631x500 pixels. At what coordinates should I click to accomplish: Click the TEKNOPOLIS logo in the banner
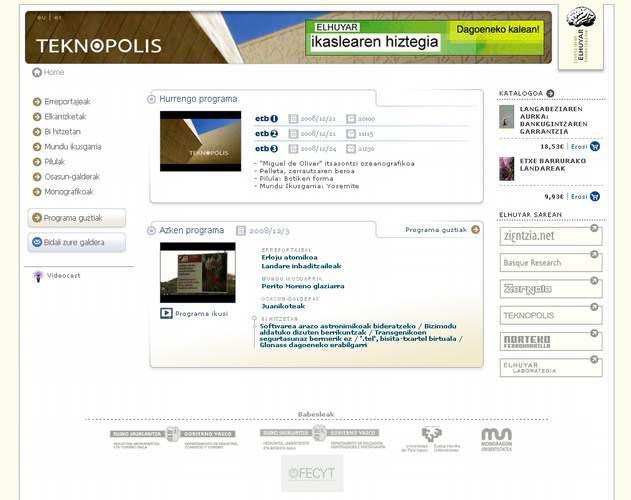pos(99,46)
